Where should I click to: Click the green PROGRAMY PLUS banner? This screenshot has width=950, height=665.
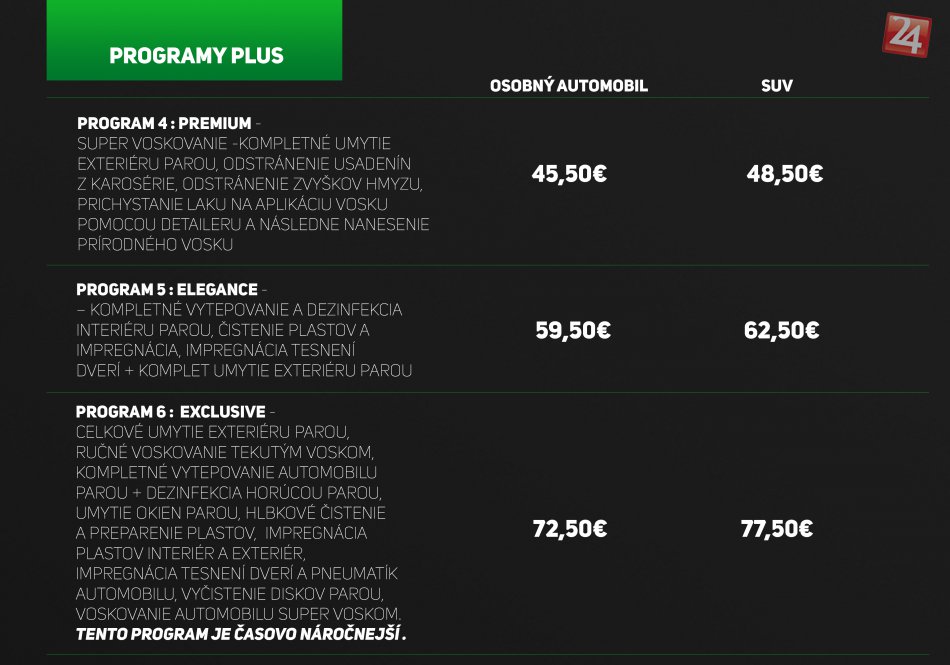[194, 40]
